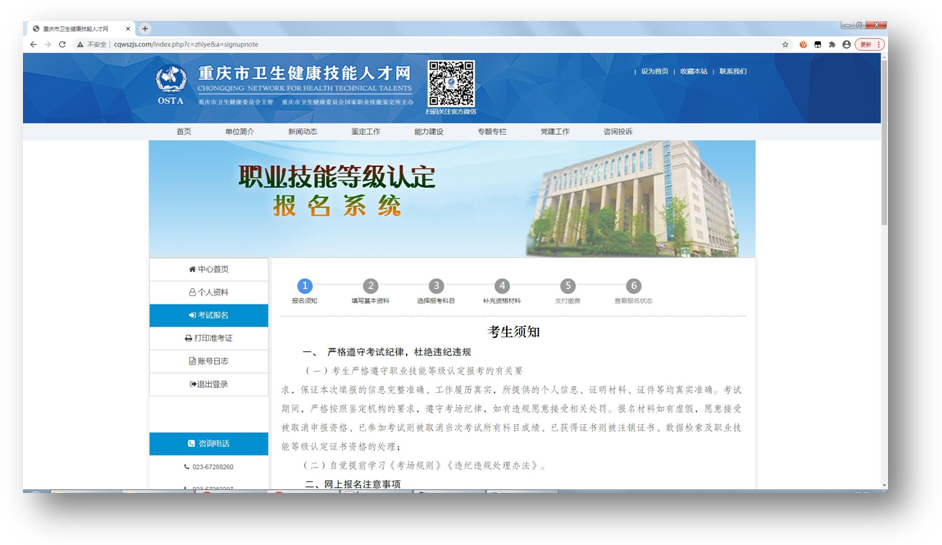This screenshot has width=942, height=545.
Task: Select 打印准考证 in the sidebar
Action: pos(209,338)
